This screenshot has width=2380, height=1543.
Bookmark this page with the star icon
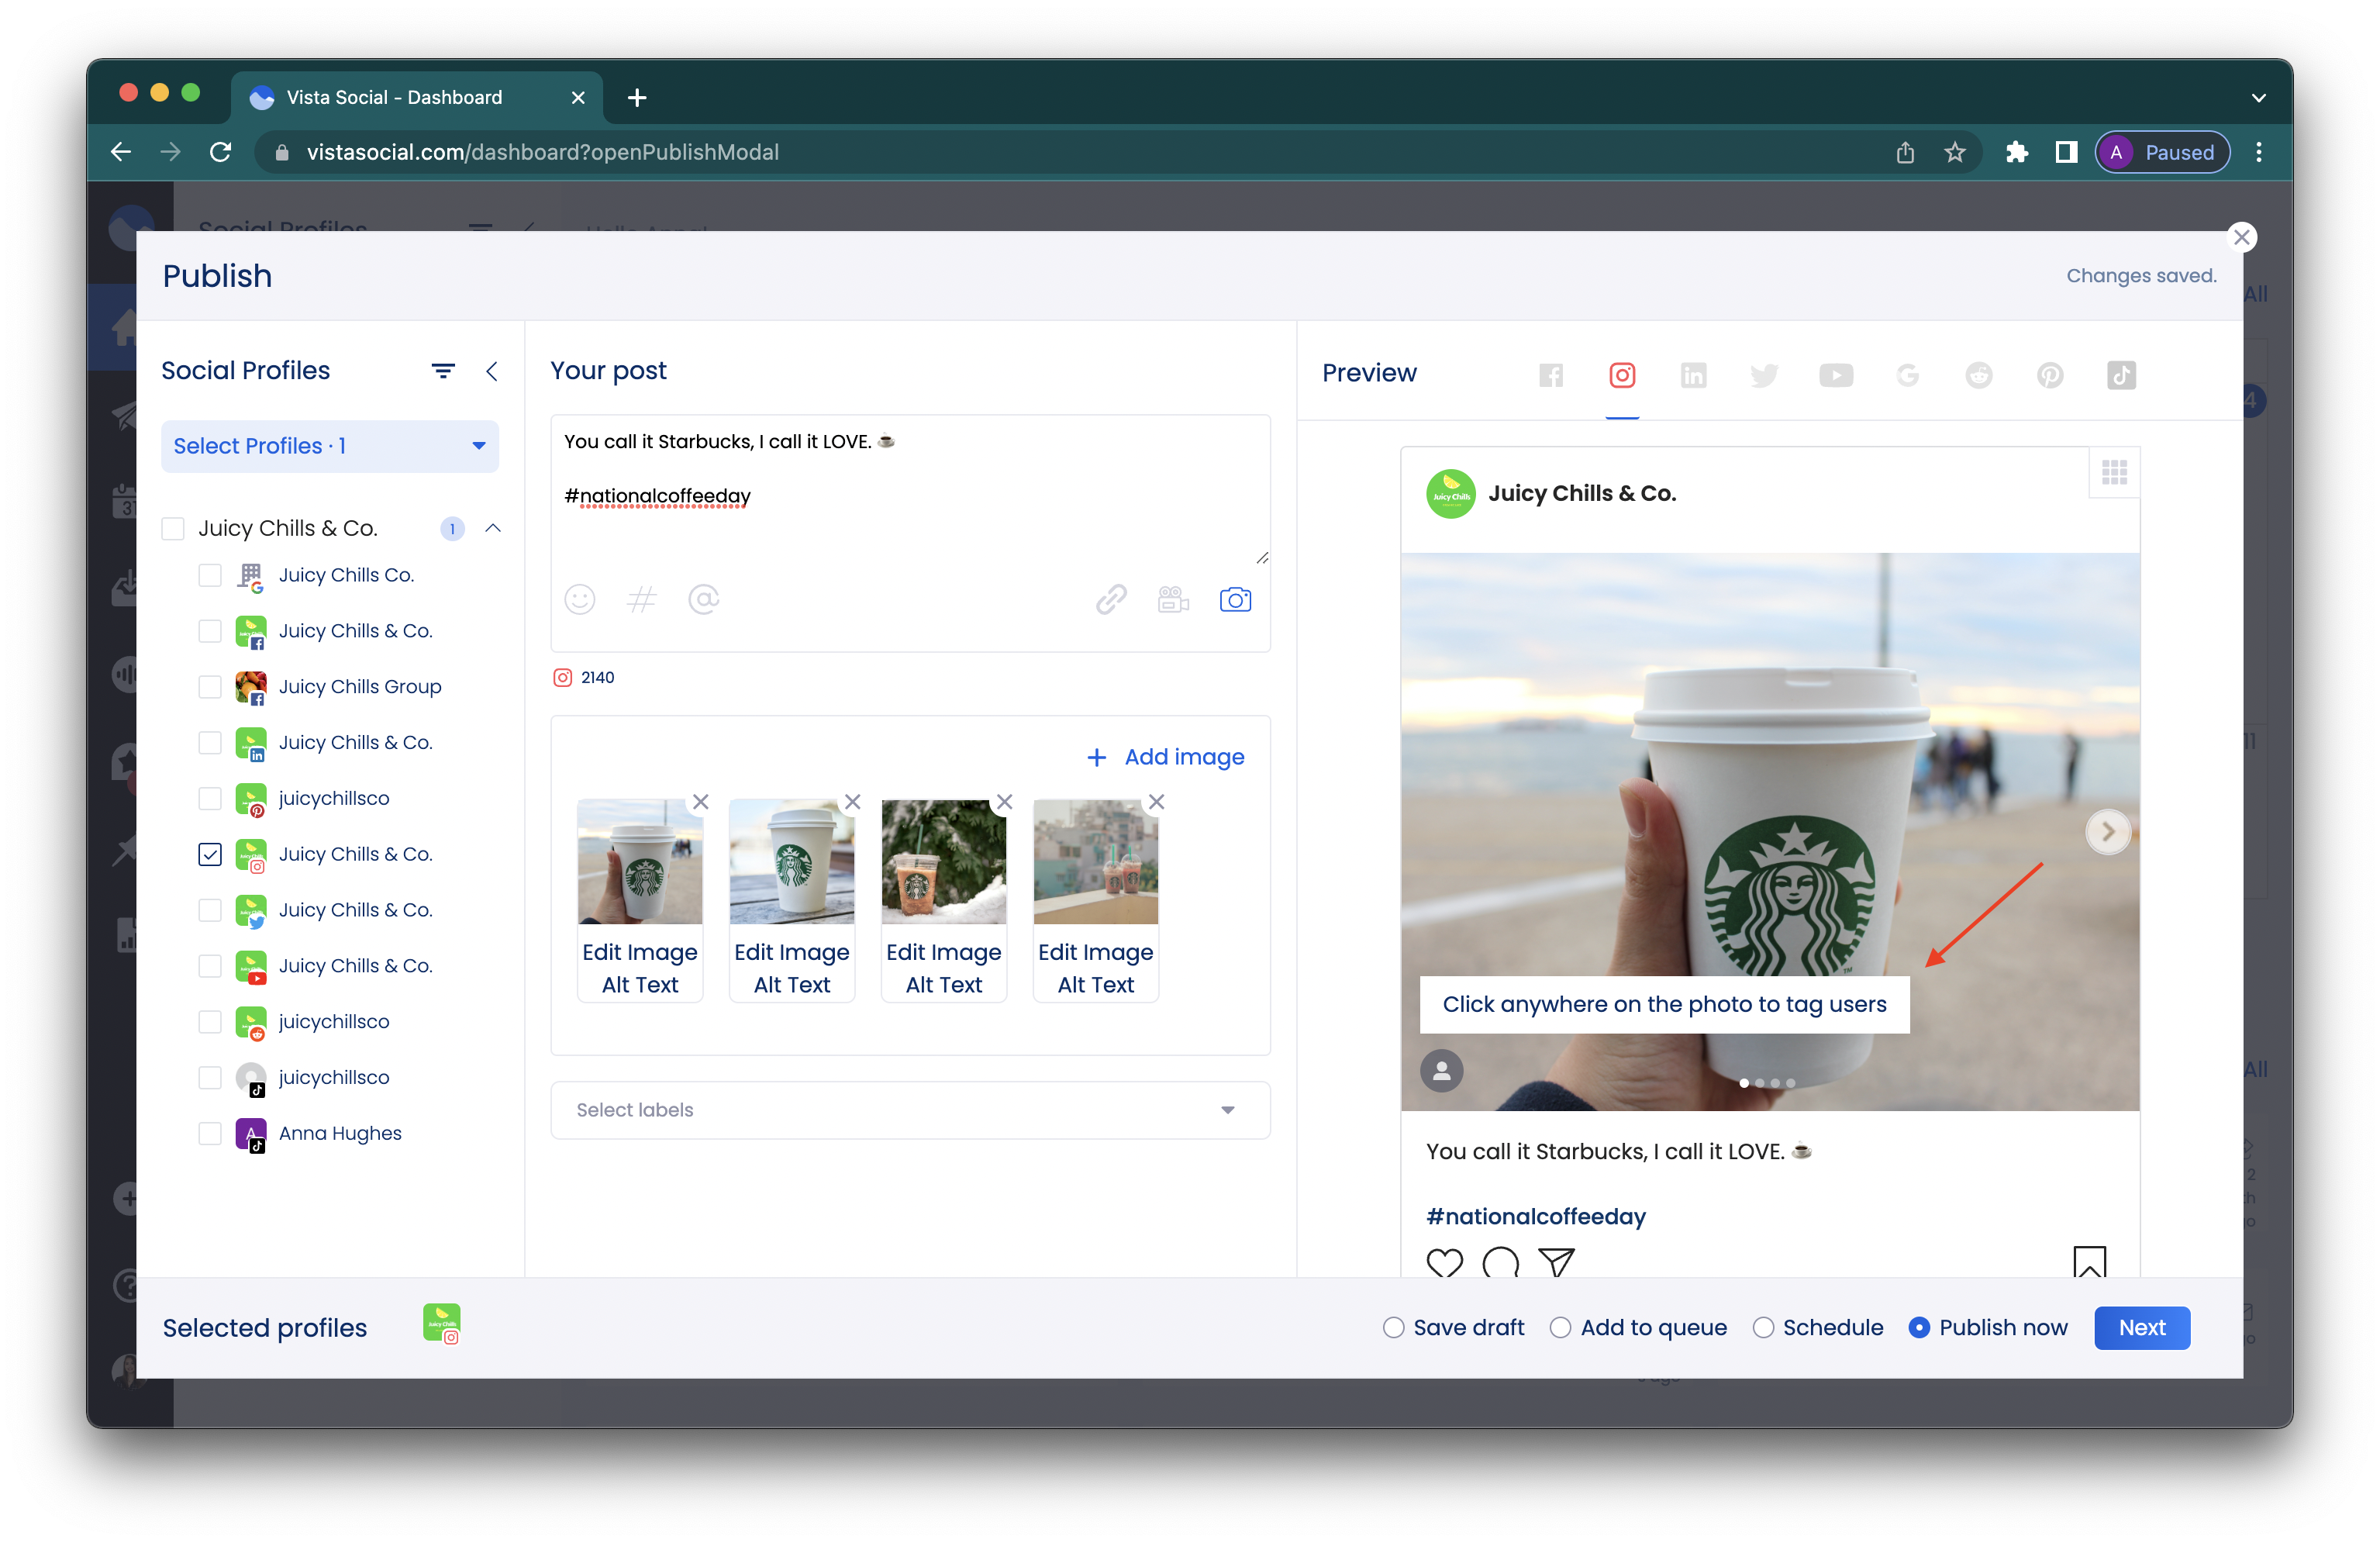point(1955,152)
